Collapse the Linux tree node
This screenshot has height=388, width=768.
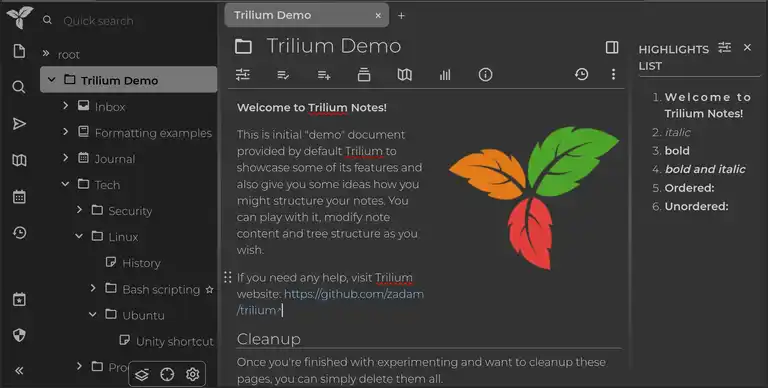[79, 236]
